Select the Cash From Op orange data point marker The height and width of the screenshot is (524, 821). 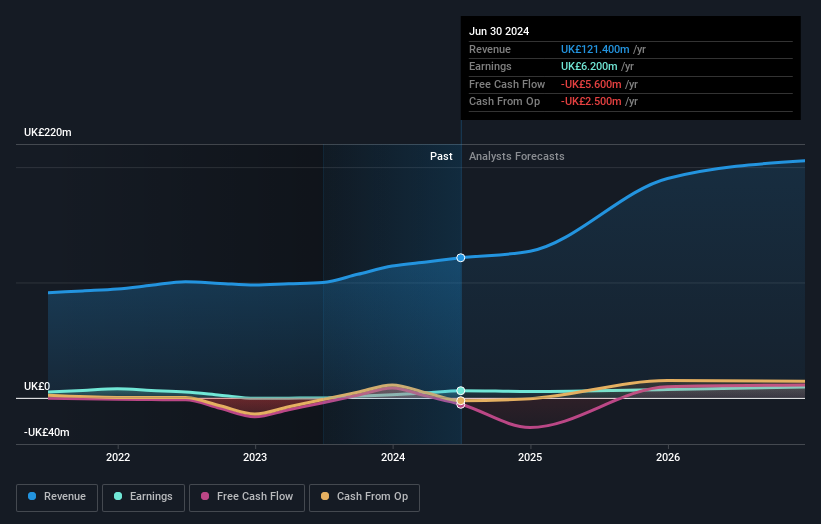pyautogui.click(x=461, y=401)
